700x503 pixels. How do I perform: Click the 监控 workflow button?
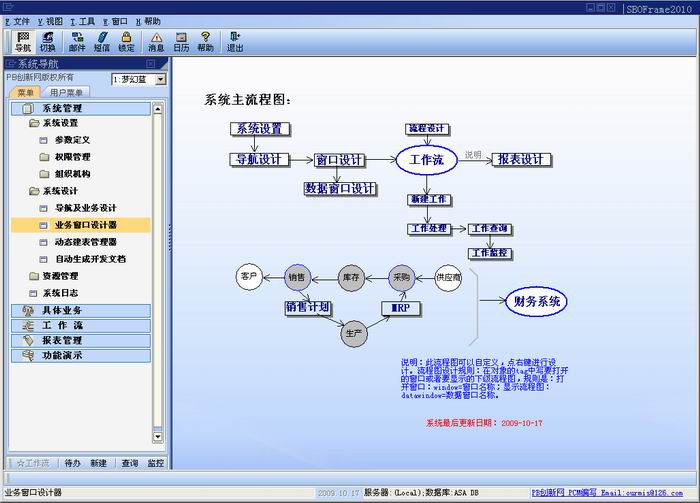[155, 463]
